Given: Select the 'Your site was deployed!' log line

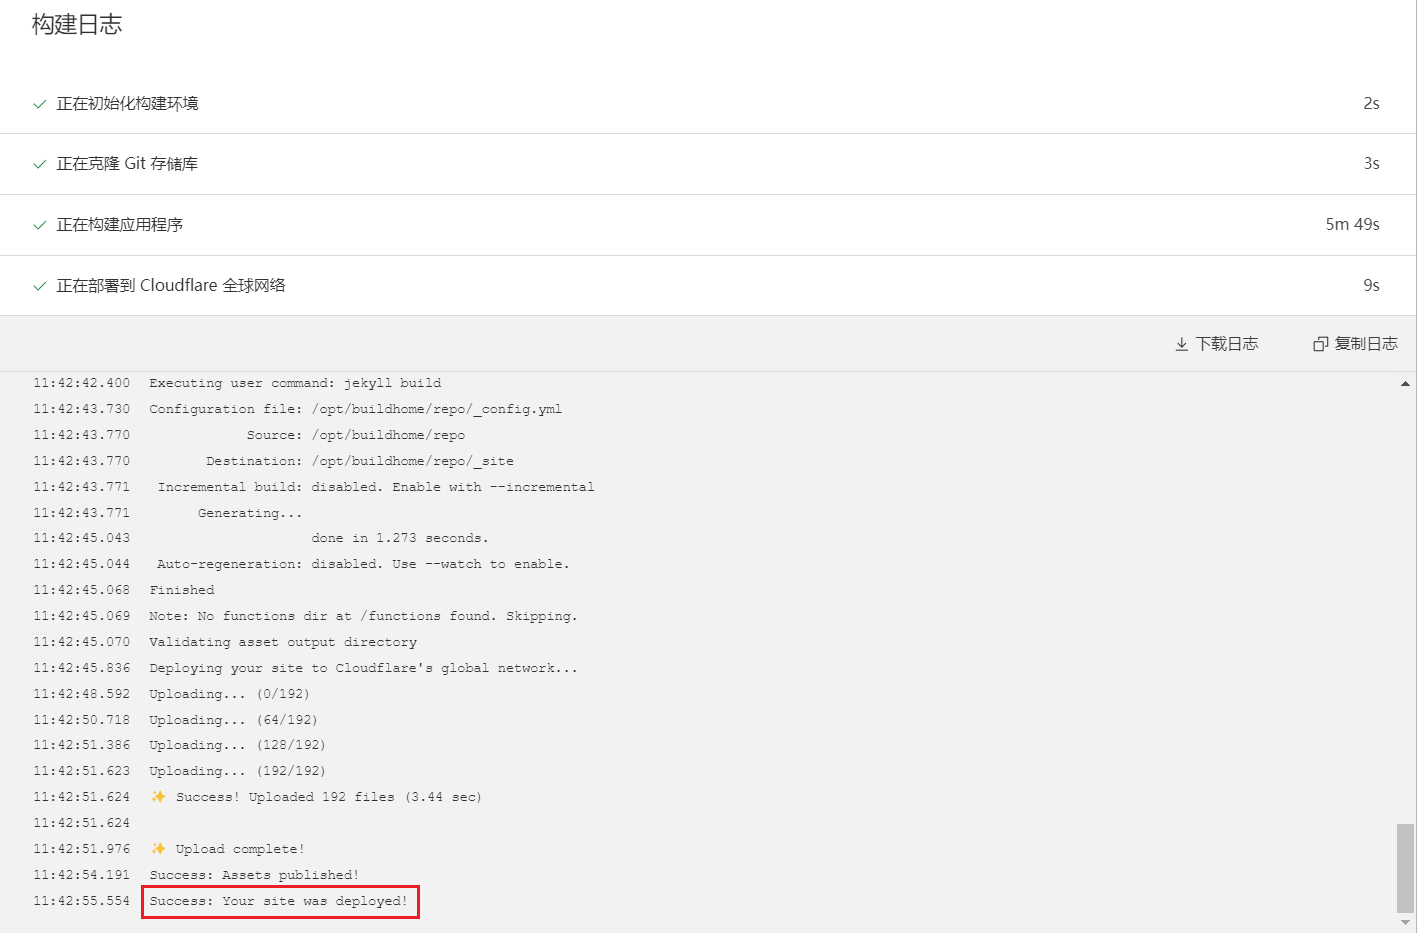Looking at the screenshot, I should click(279, 901).
